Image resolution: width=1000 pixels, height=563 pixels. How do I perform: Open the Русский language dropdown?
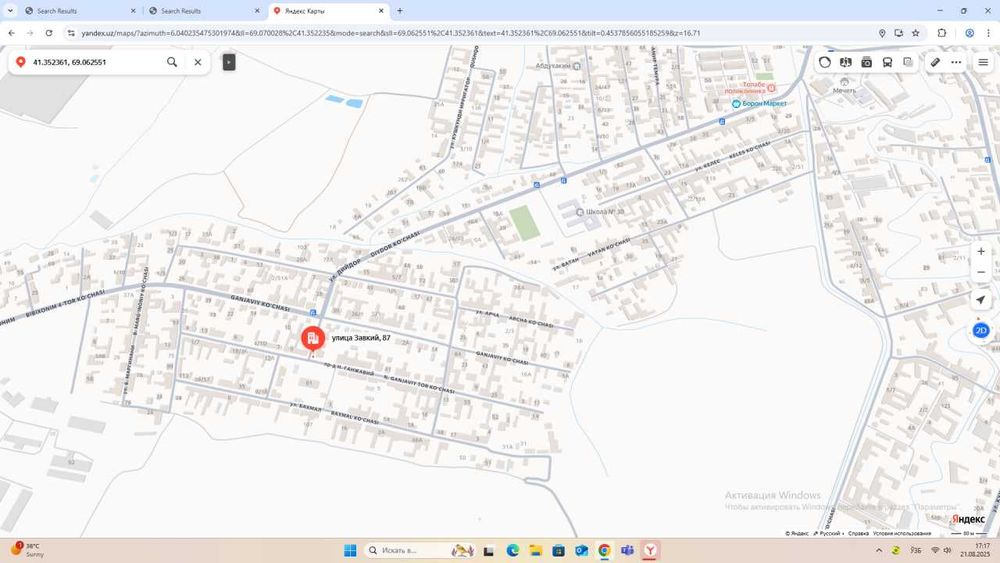tap(829, 533)
